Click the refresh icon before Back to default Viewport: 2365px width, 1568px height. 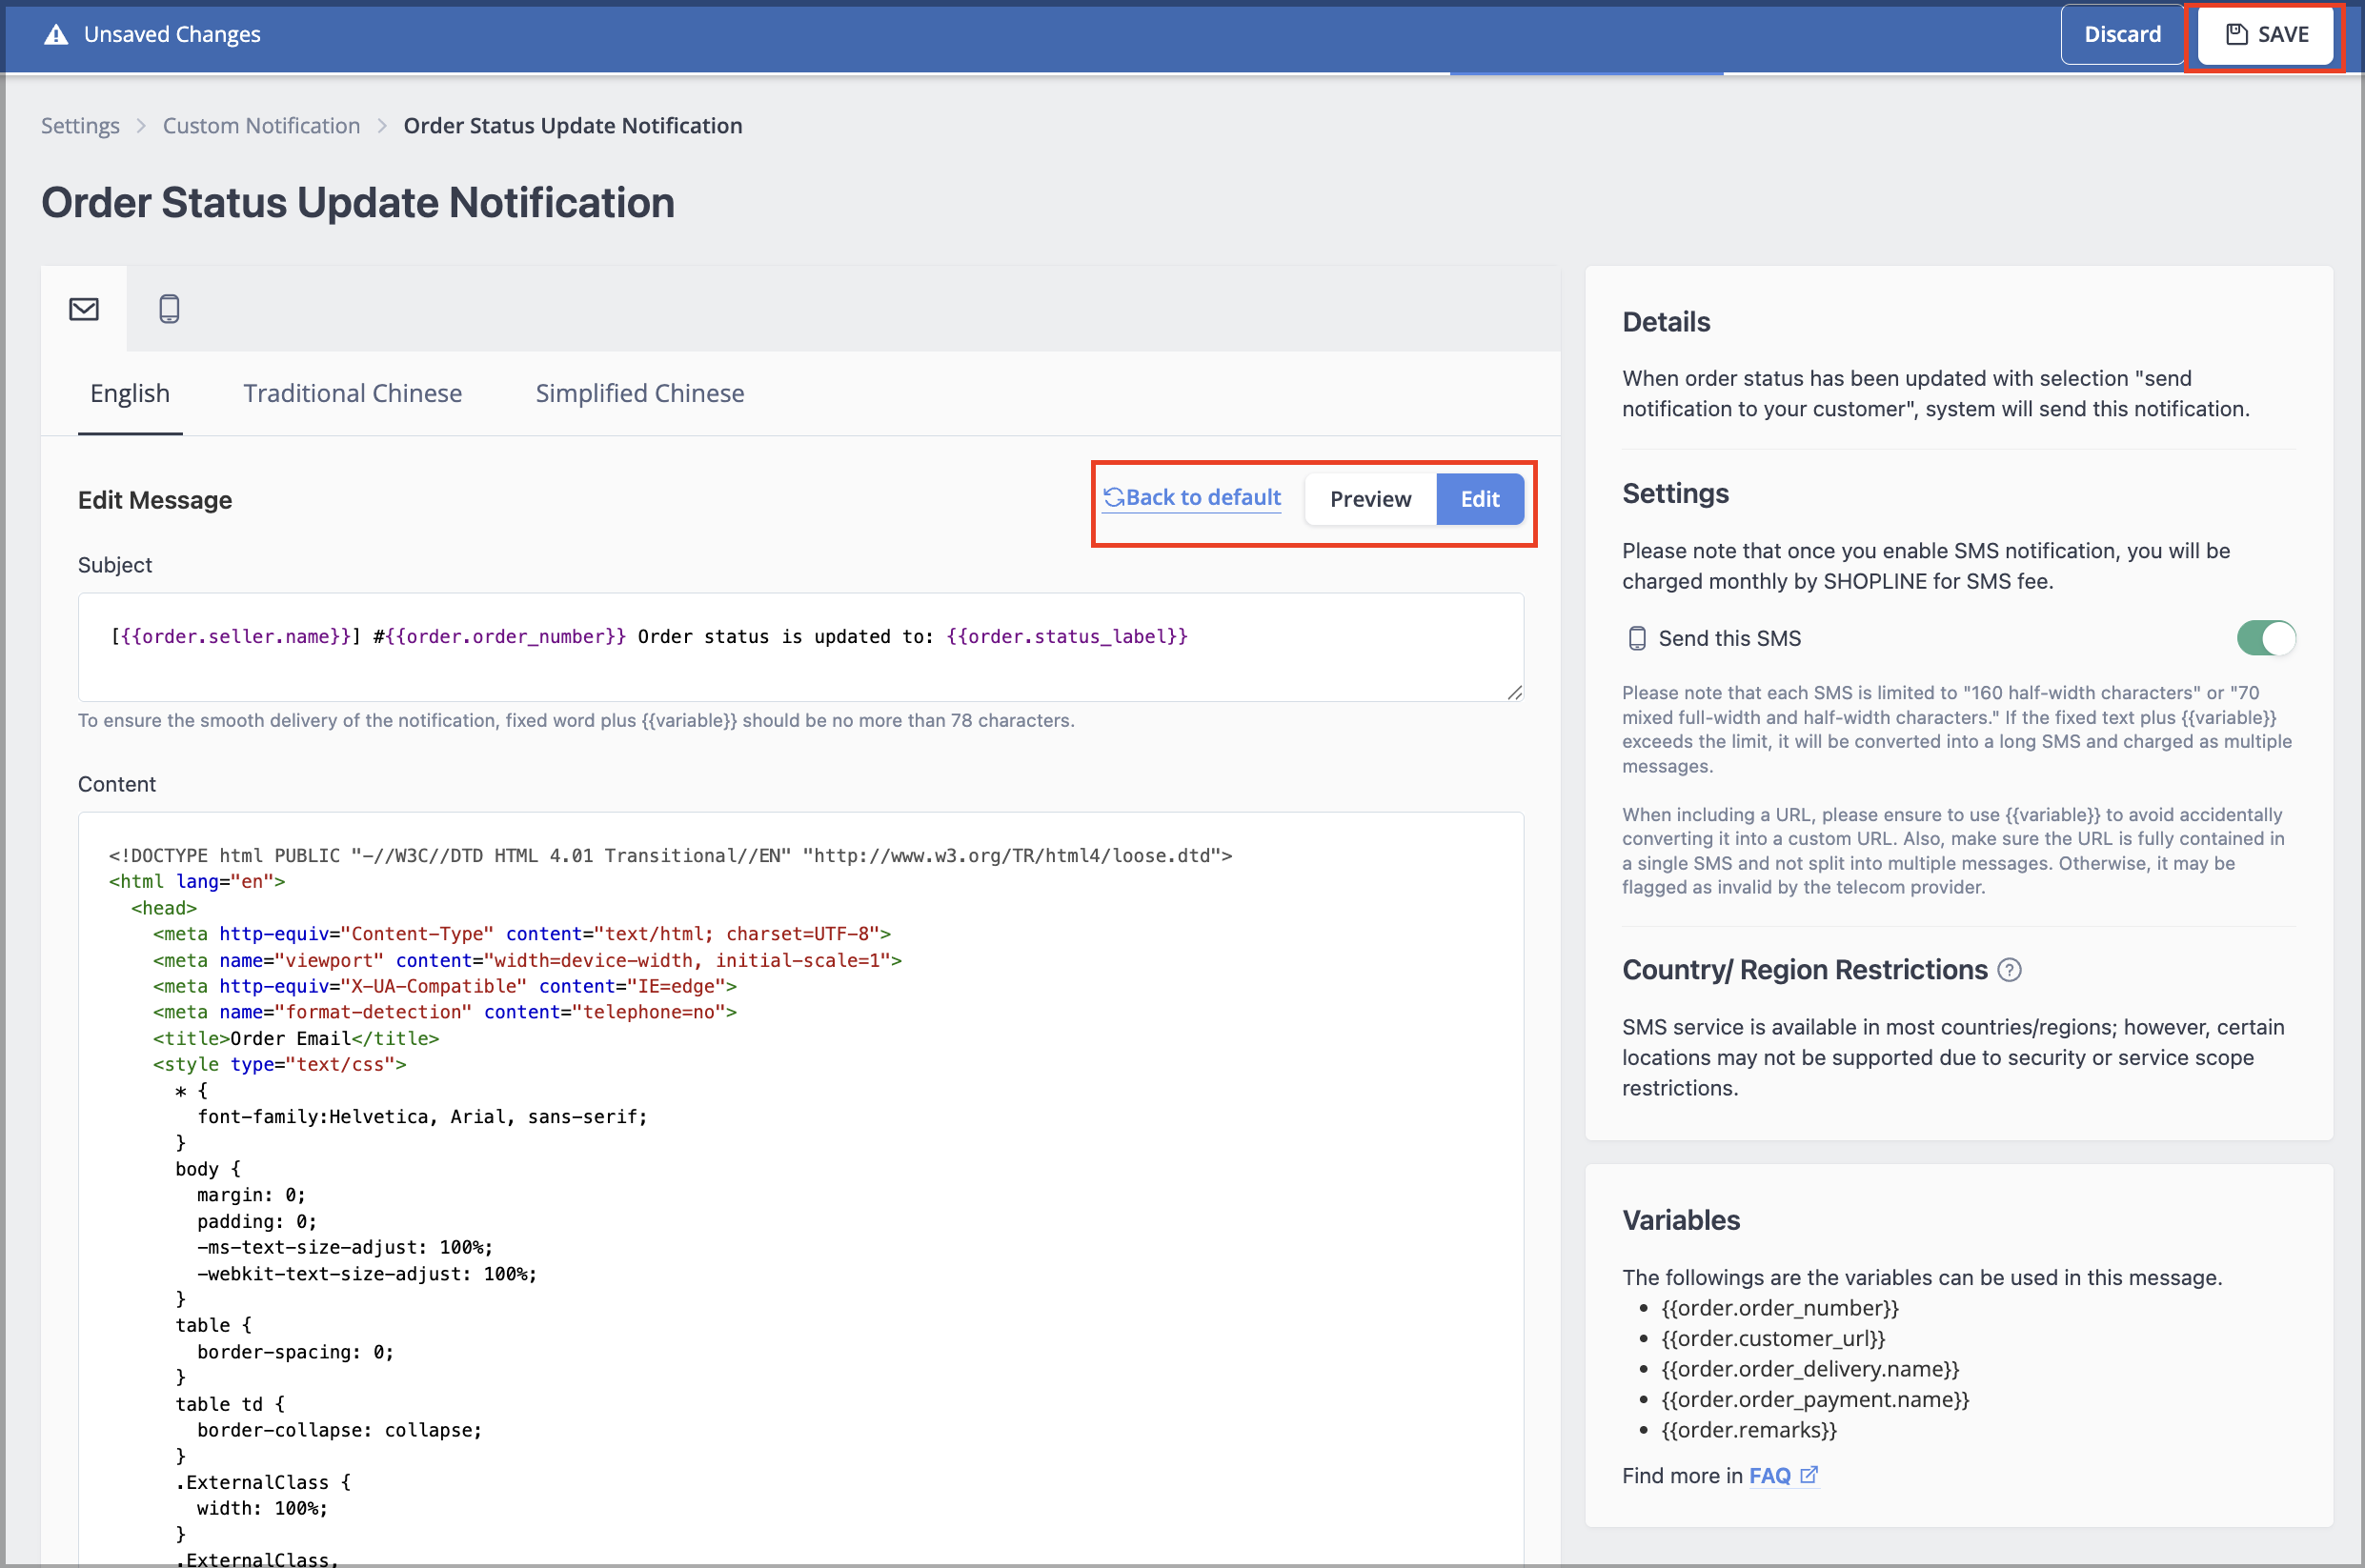pos(1113,497)
